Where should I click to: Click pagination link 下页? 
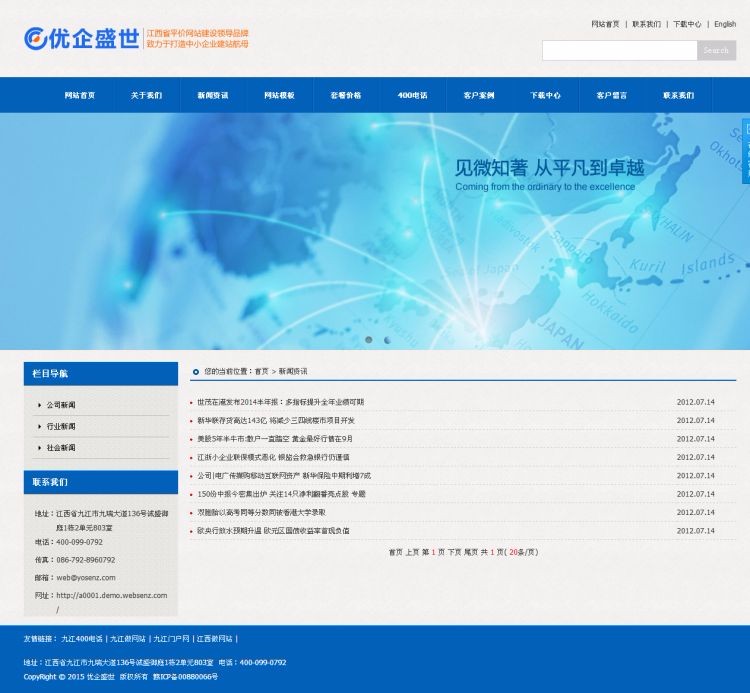(454, 552)
